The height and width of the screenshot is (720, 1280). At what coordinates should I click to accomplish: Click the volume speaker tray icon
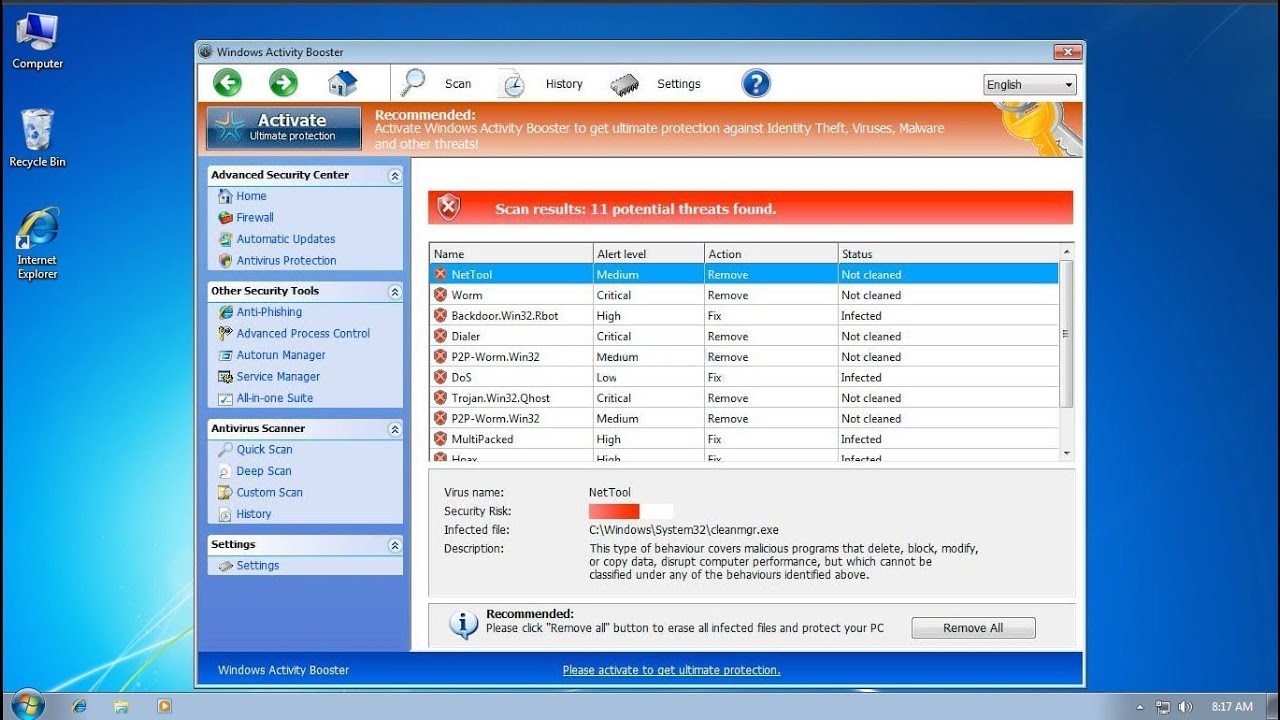pyautogui.click(x=1186, y=706)
